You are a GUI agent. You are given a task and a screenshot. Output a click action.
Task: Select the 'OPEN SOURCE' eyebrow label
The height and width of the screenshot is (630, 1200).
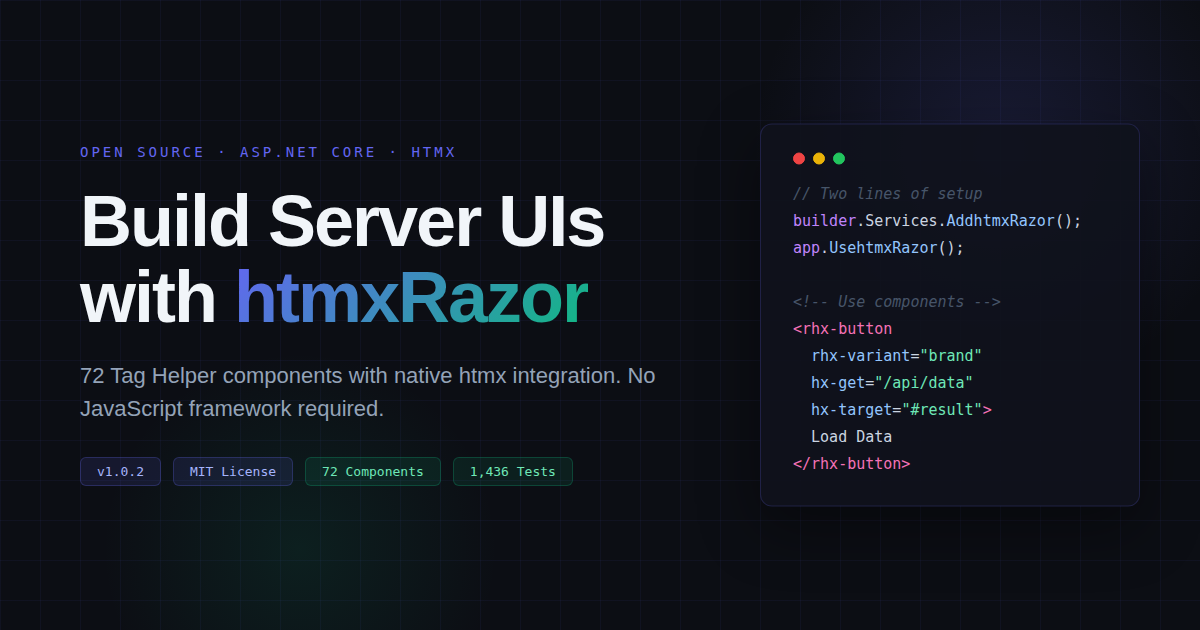click(142, 152)
